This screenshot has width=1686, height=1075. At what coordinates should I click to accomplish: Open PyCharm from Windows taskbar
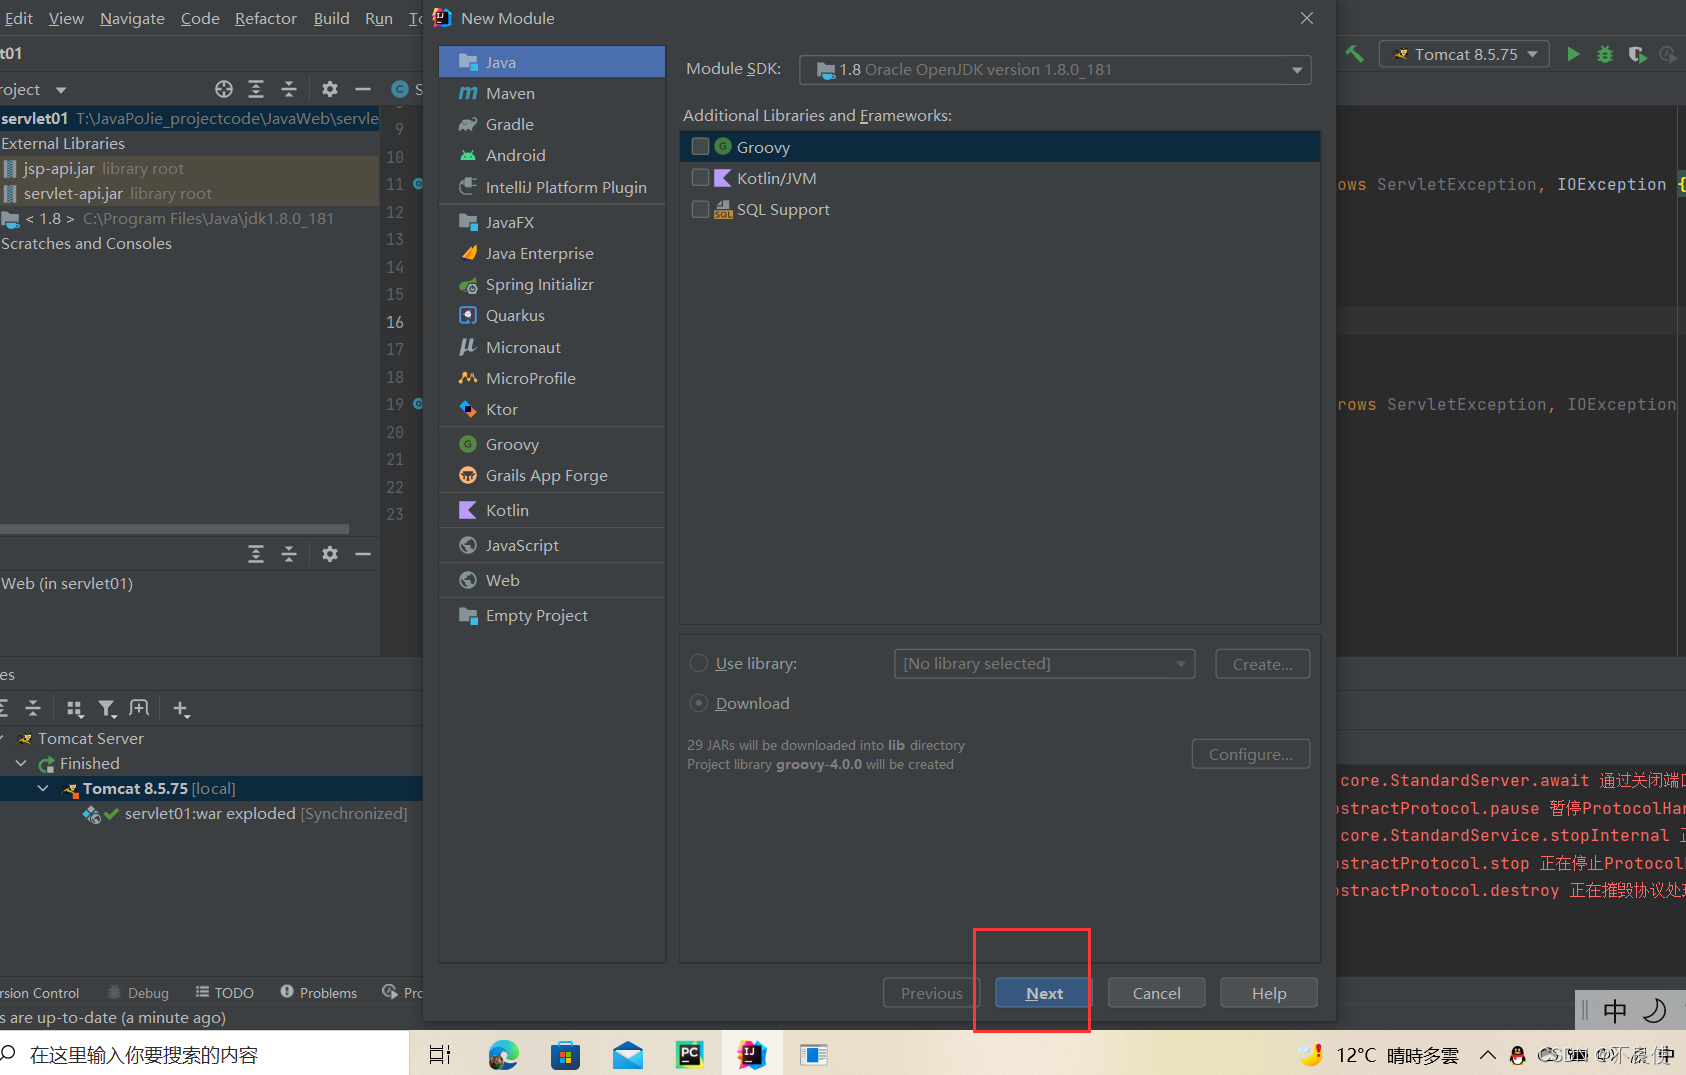pyautogui.click(x=690, y=1054)
